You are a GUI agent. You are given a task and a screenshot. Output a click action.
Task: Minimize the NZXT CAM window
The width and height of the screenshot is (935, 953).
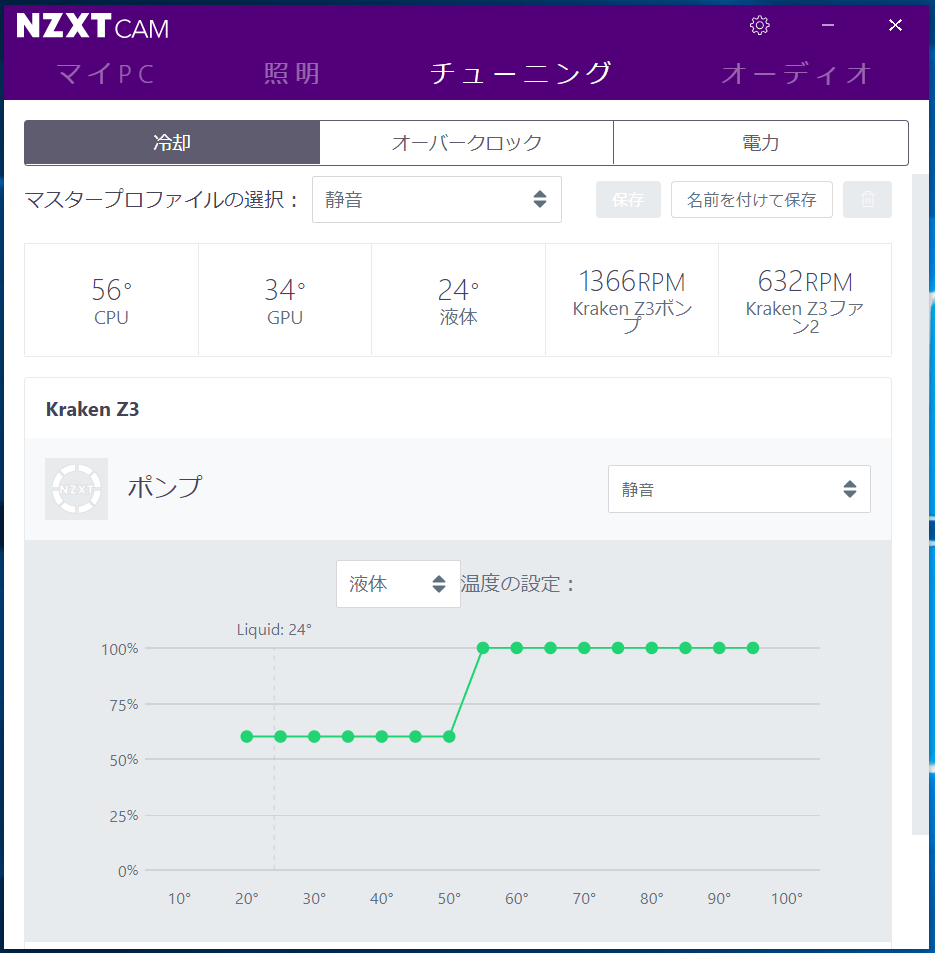[827, 26]
